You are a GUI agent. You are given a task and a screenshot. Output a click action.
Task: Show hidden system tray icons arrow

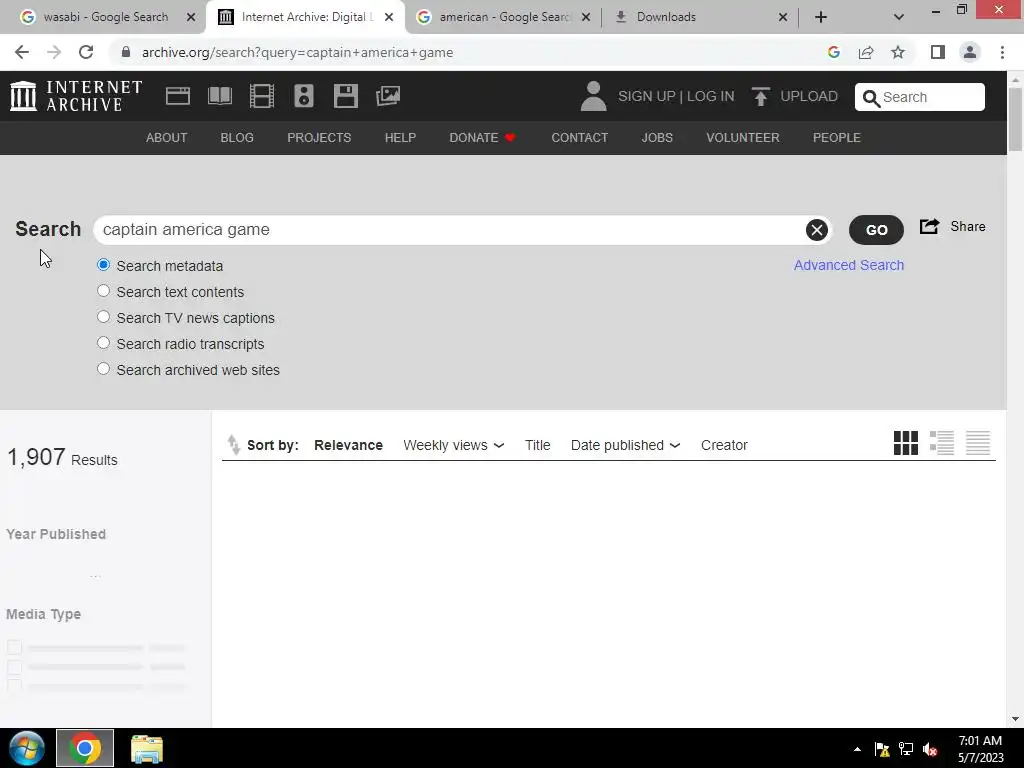click(x=857, y=749)
